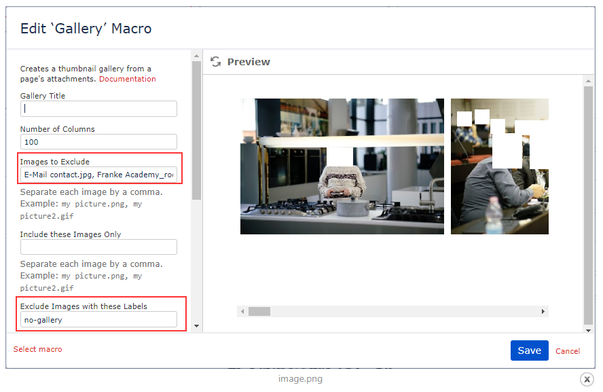Click the 'image.png' caption text
This screenshot has width=603, height=392.
click(x=300, y=379)
